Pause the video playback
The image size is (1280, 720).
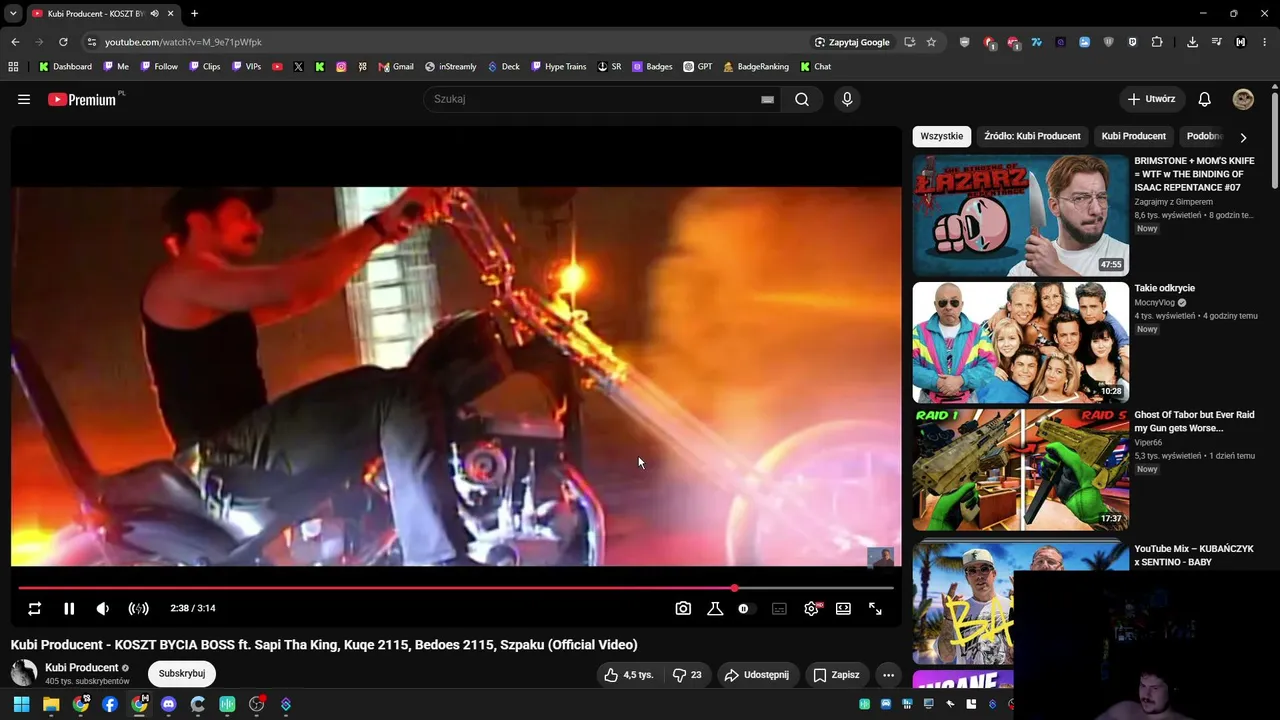pos(69,608)
